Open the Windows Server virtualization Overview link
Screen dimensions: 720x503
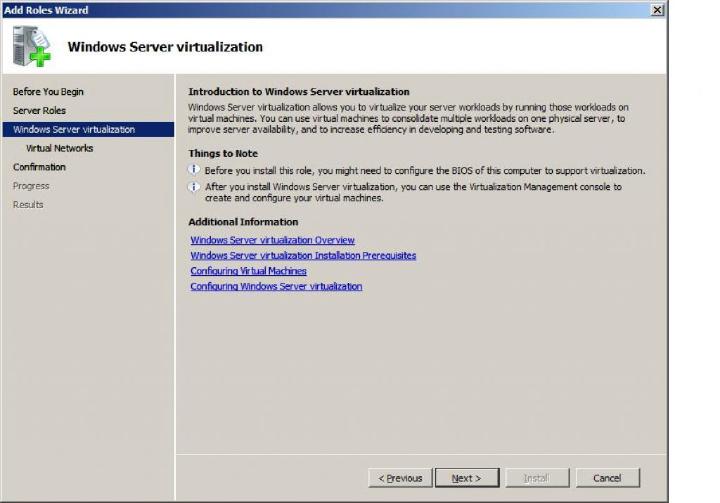273,240
